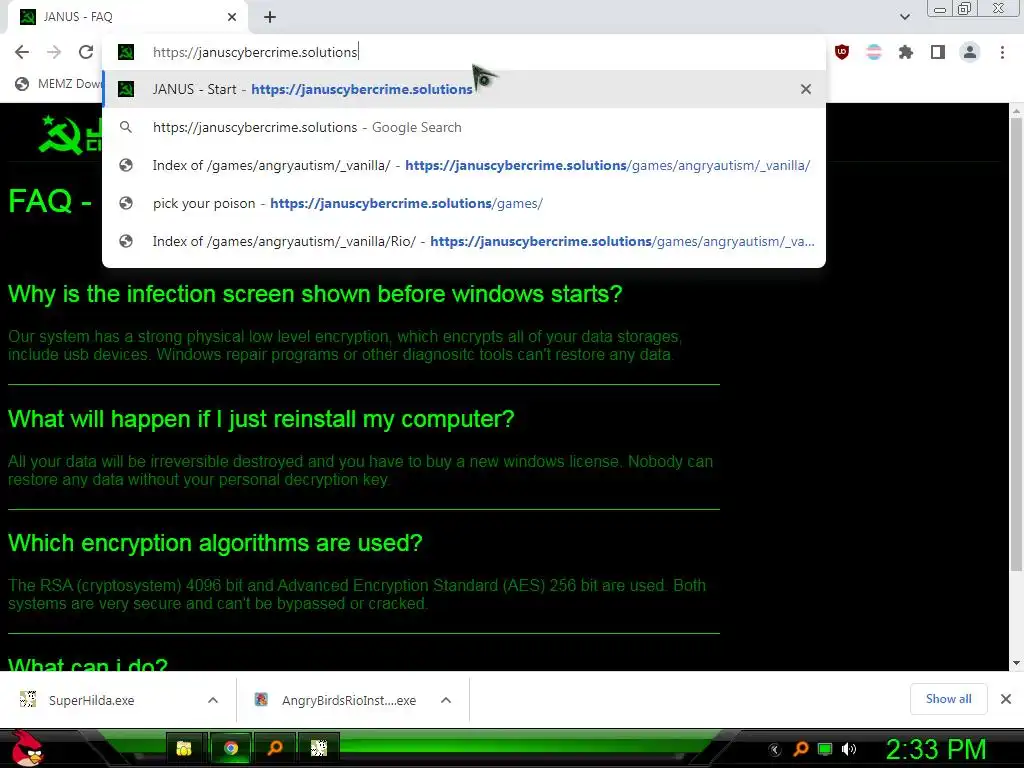1024x768 pixels.
Task: Open the Extensions puzzle menu
Action: 905,52
